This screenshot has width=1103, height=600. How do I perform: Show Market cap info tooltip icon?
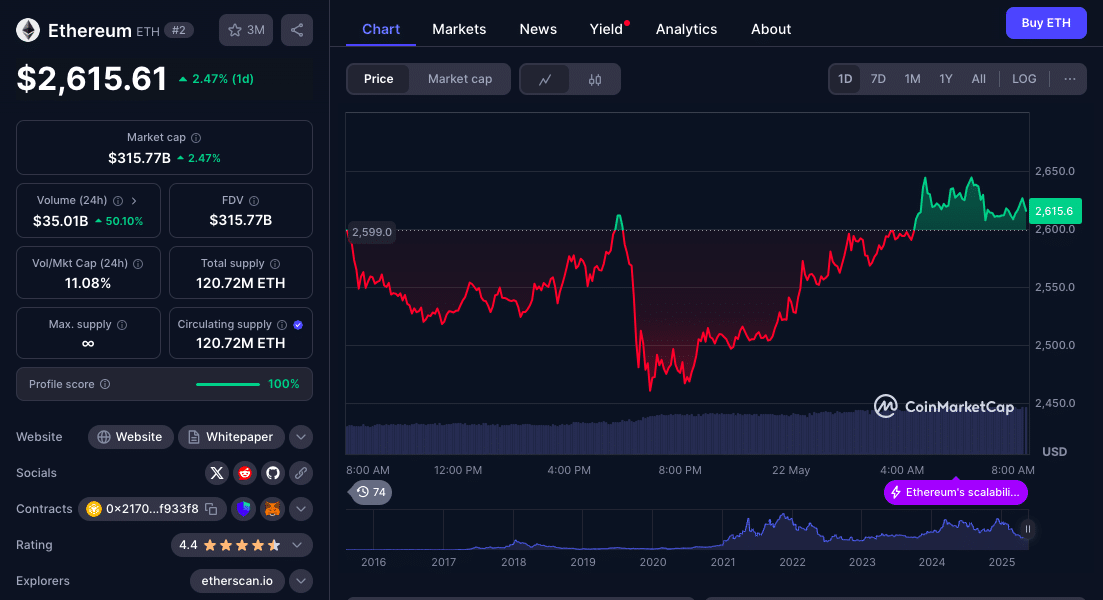point(196,138)
